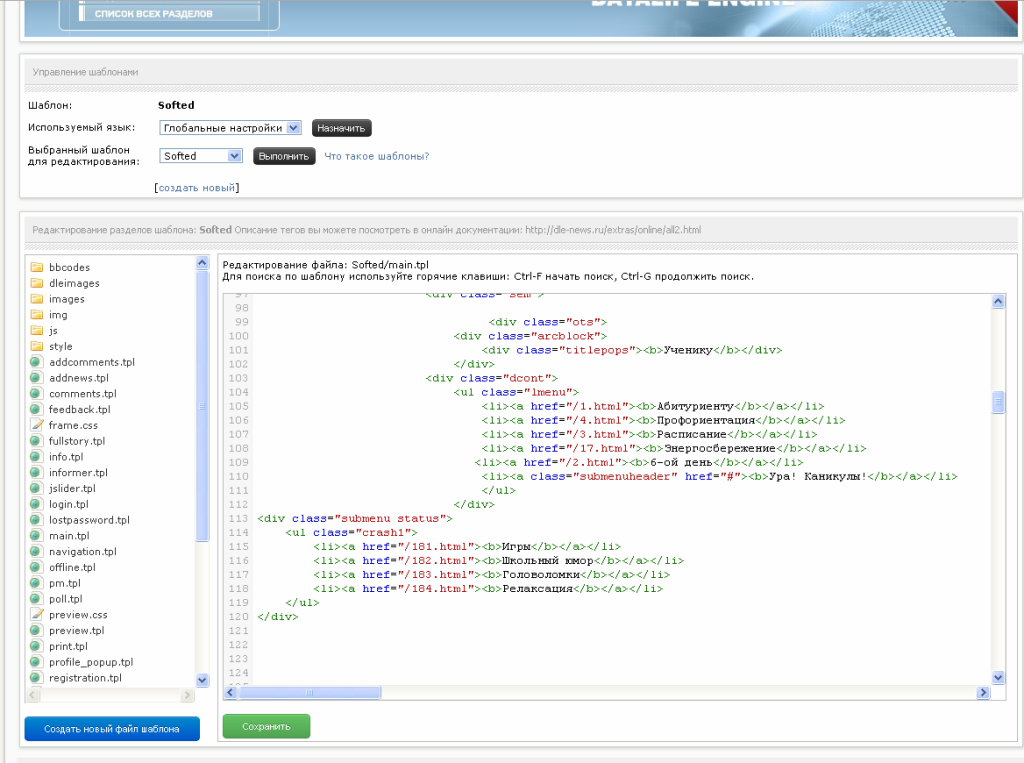This screenshot has width=1024, height=763.
Task: Click Создать новый файл шаблона button
Action: coord(112,729)
